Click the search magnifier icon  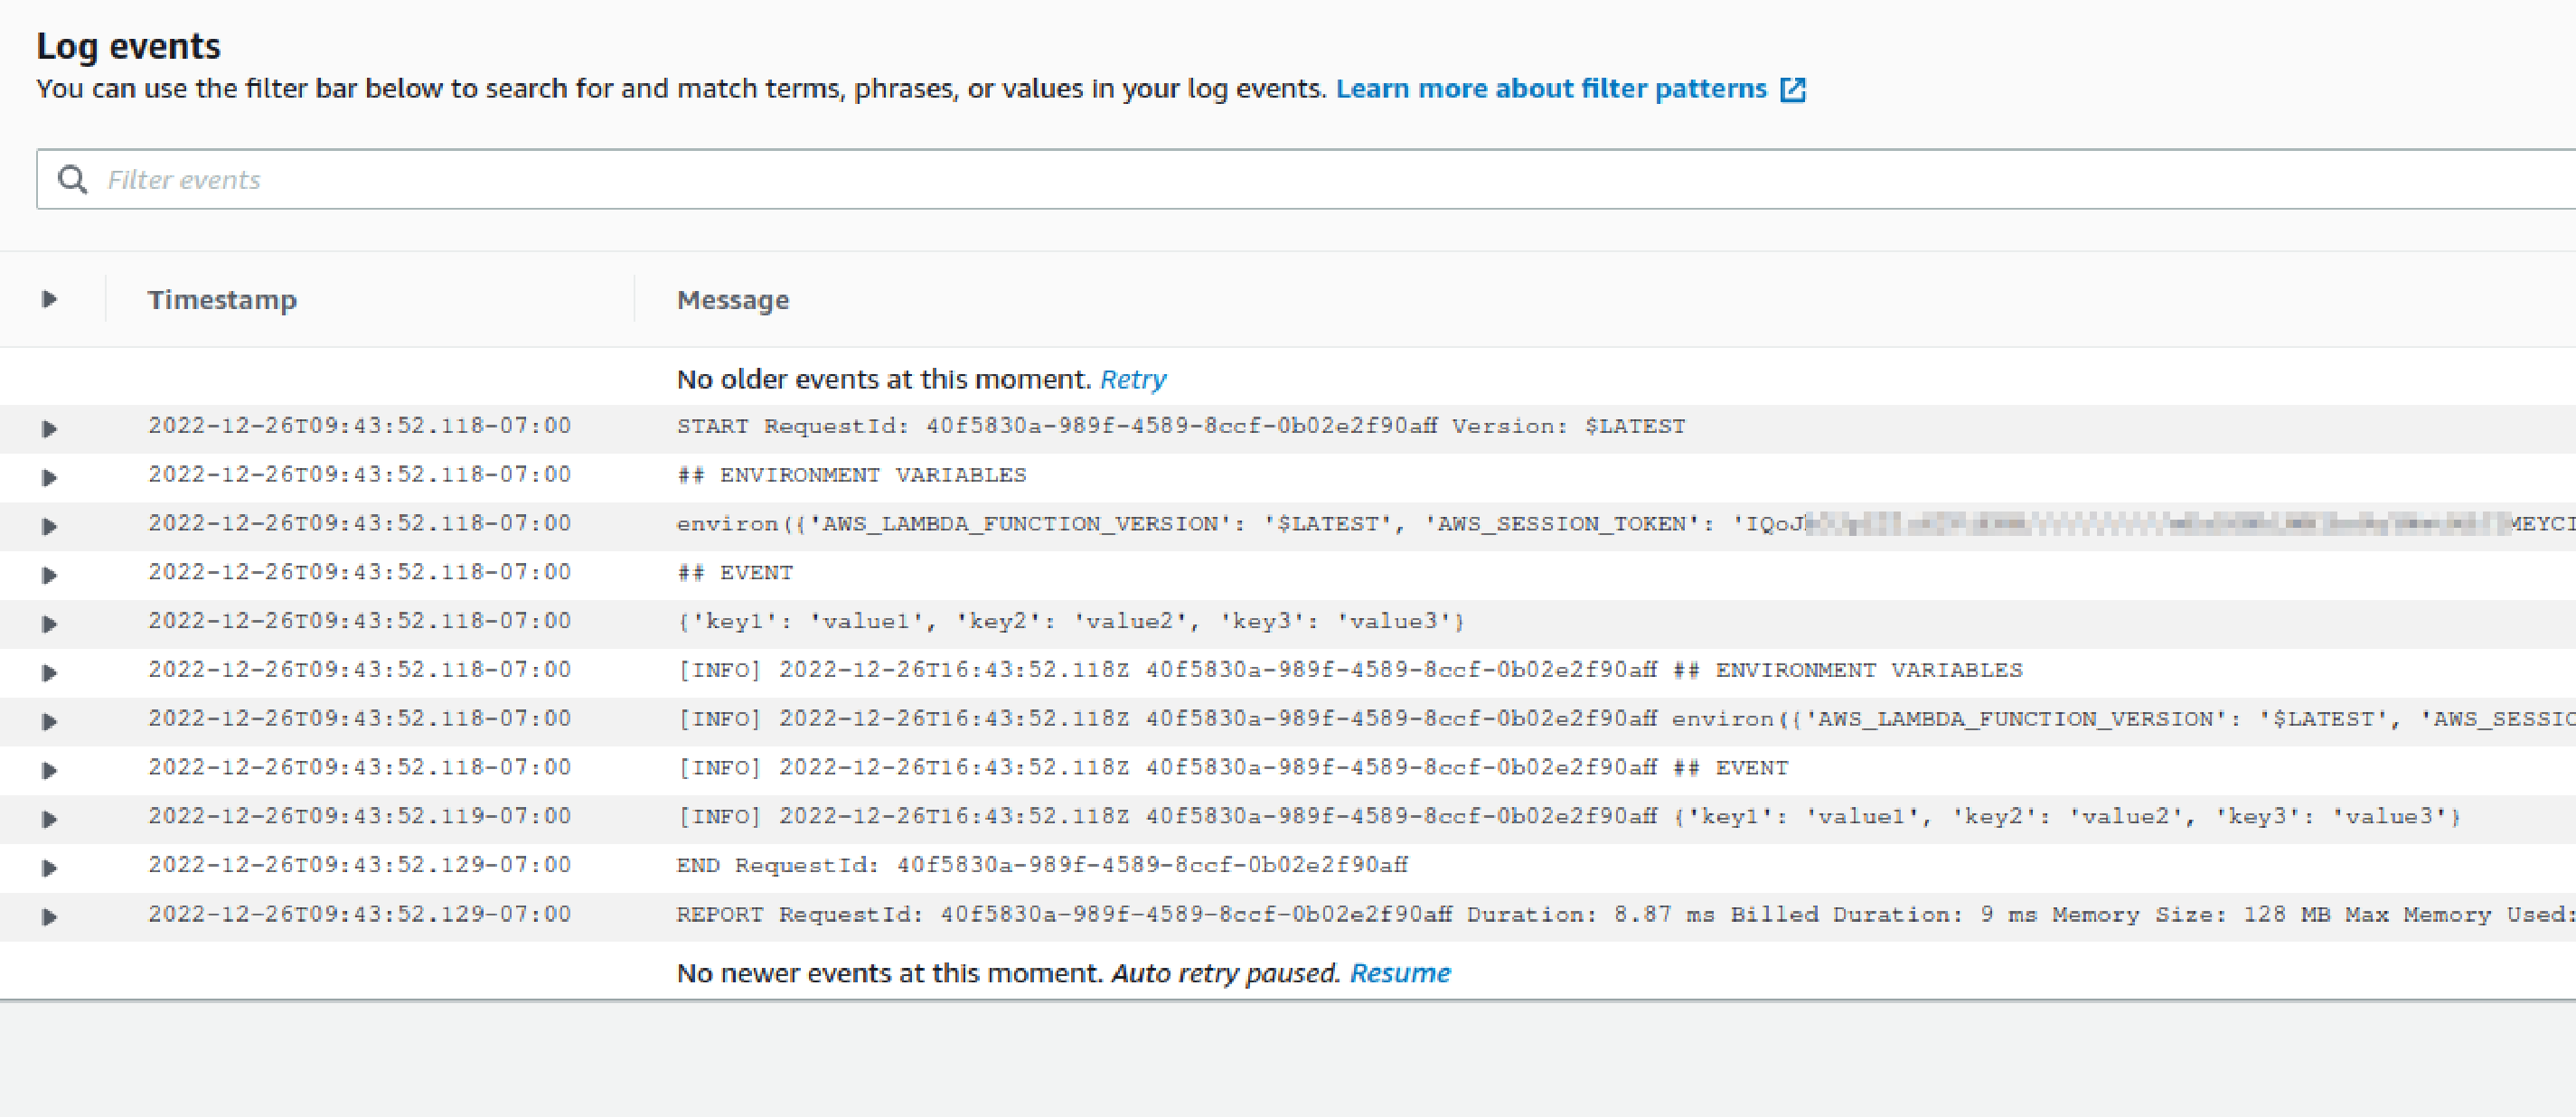point(73,180)
